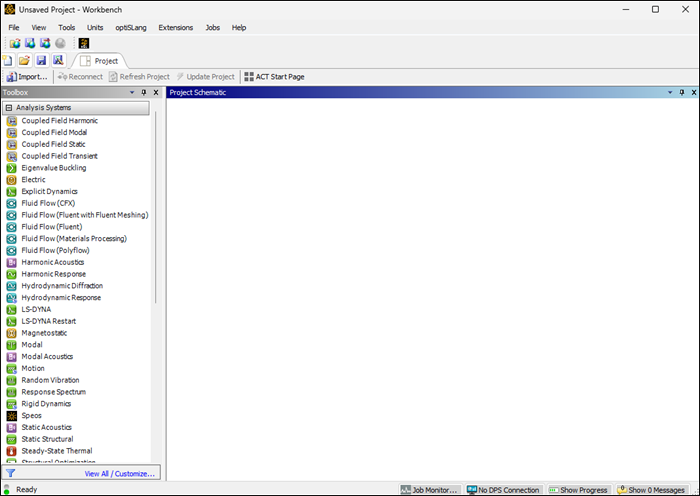Switch to the Project tab
The width and height of the screenshot is (700, 496).
[99, 61]
